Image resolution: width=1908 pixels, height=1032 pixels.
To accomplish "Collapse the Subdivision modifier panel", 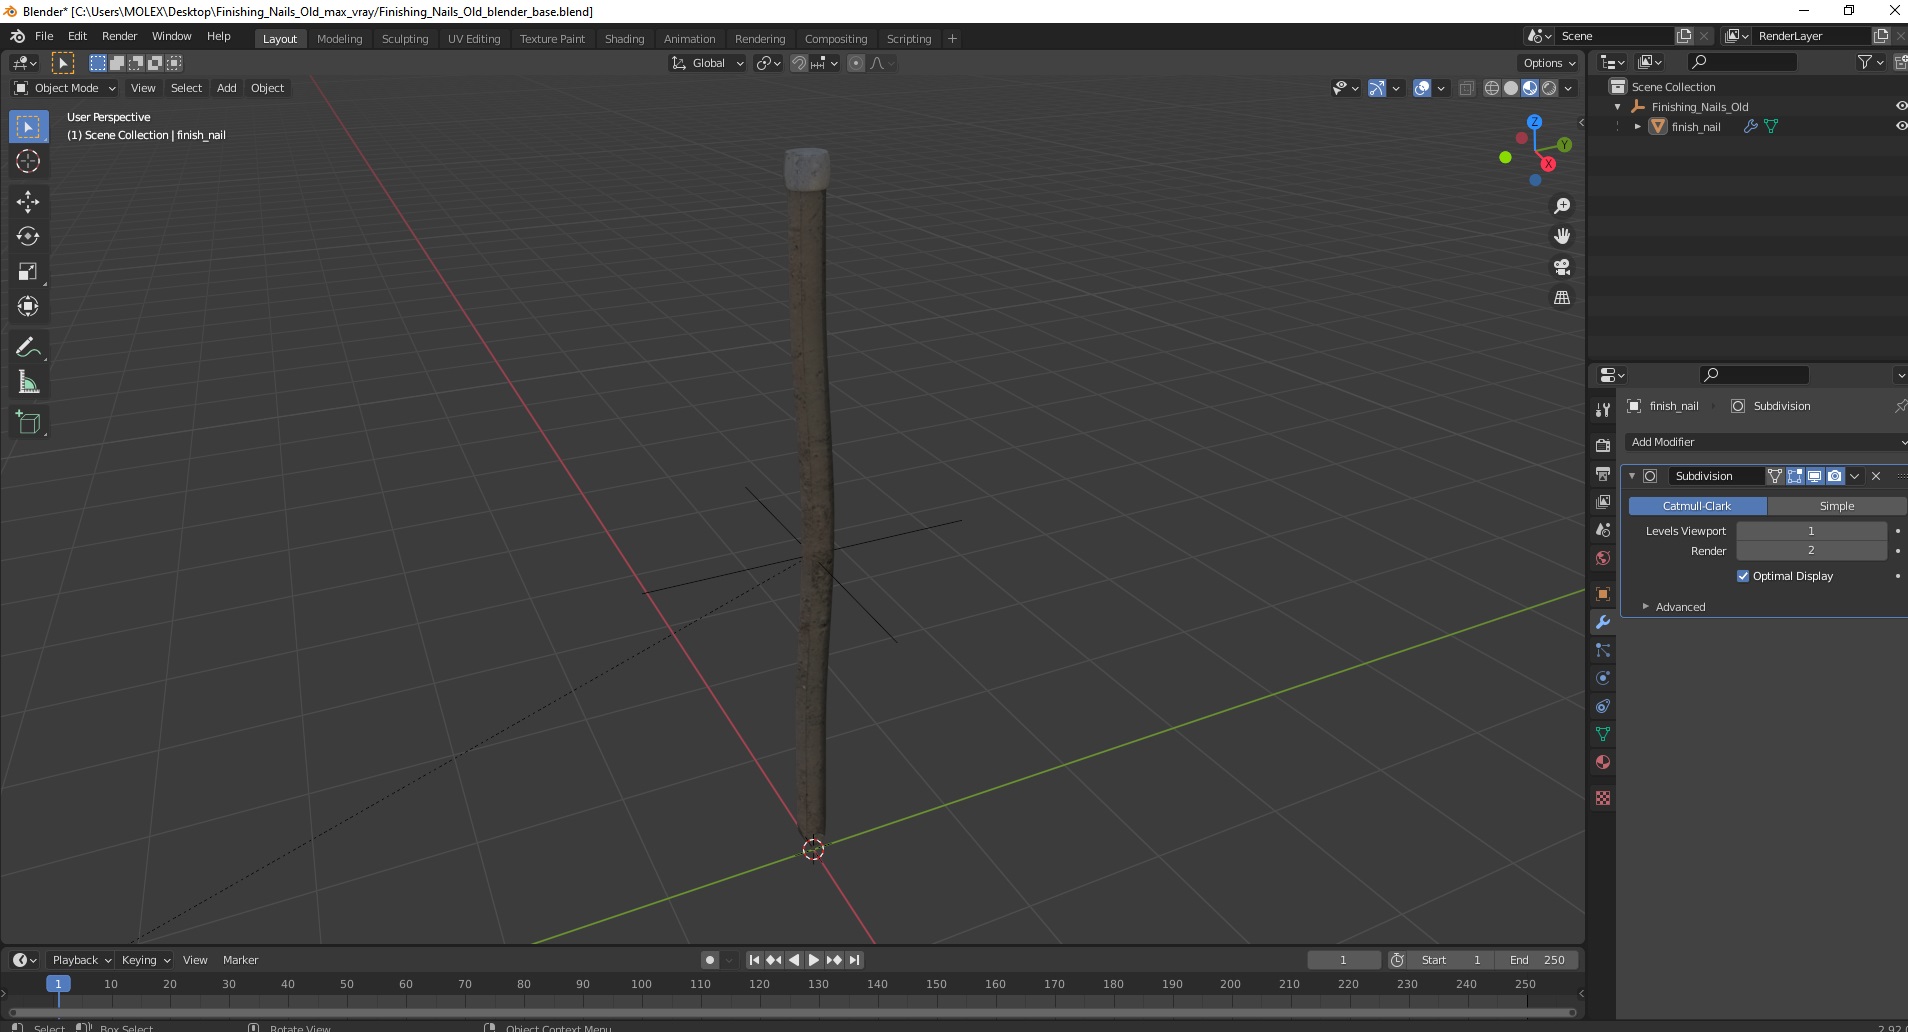I will (1632, 476).
